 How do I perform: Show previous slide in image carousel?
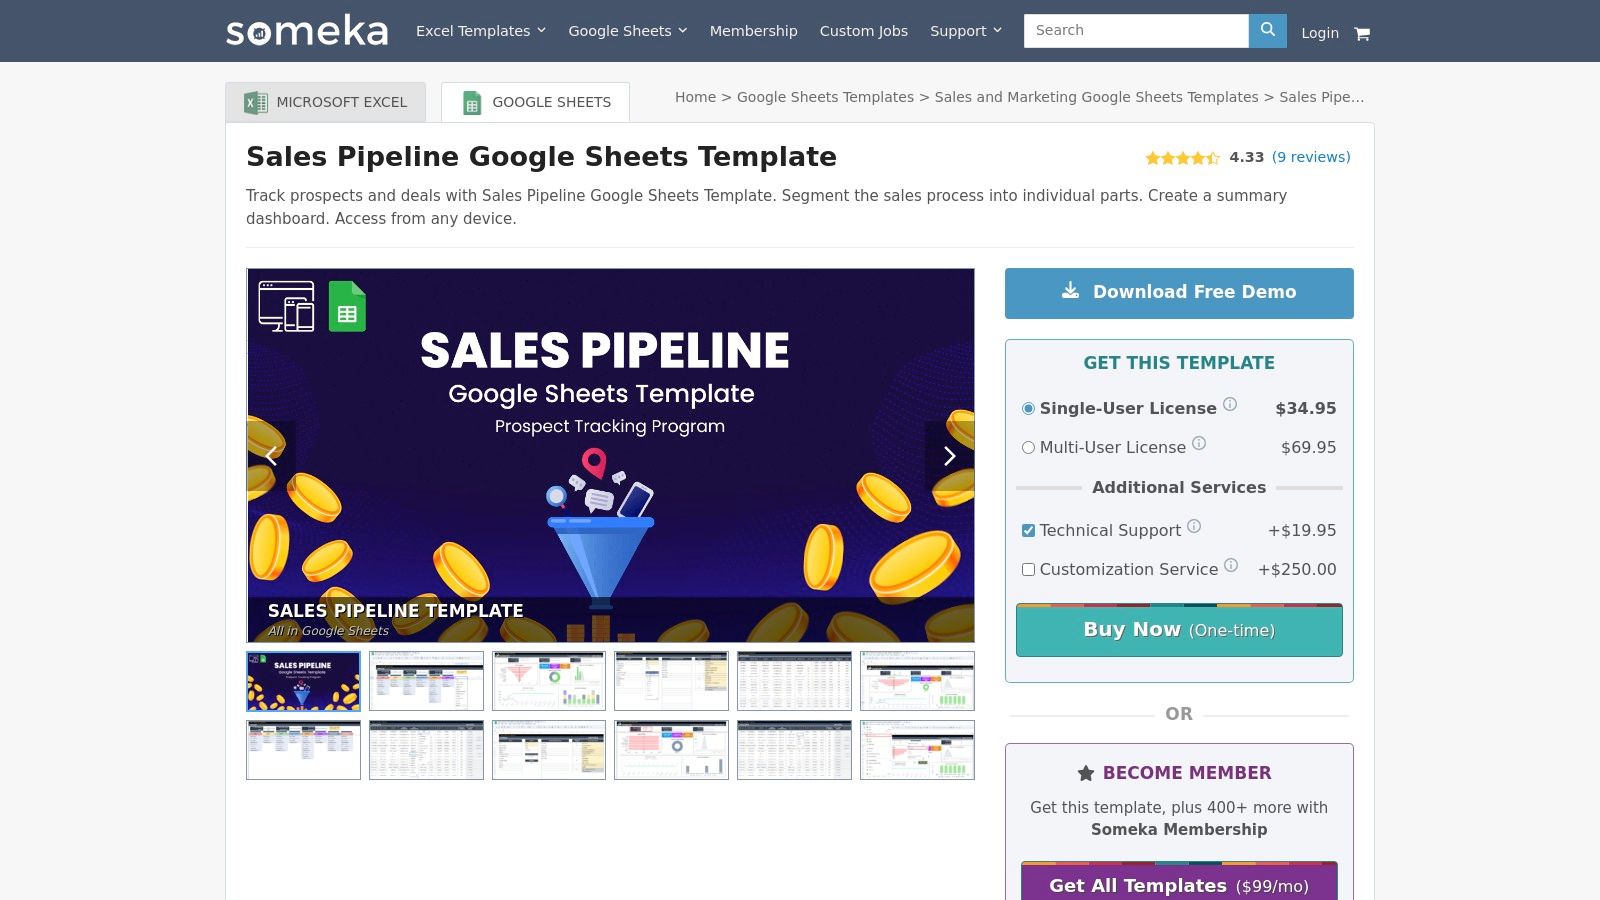[271, 456]
